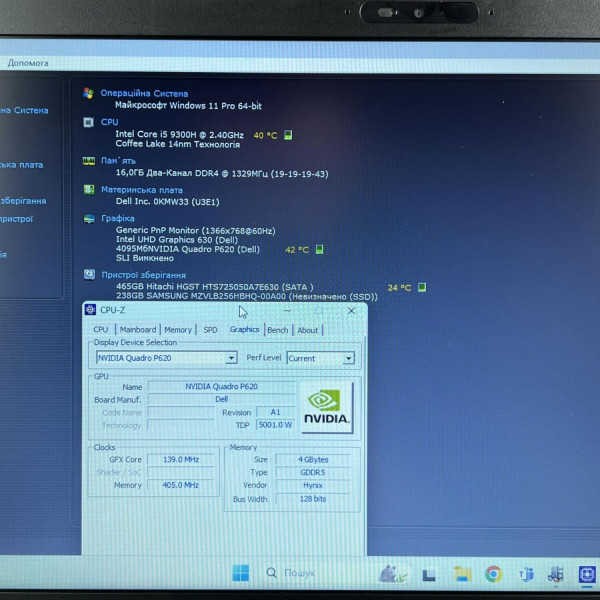The image size is (600, 600).
Task: Click the hard drive icon beside Пристрої зберігання
Action: pos(90,274)
